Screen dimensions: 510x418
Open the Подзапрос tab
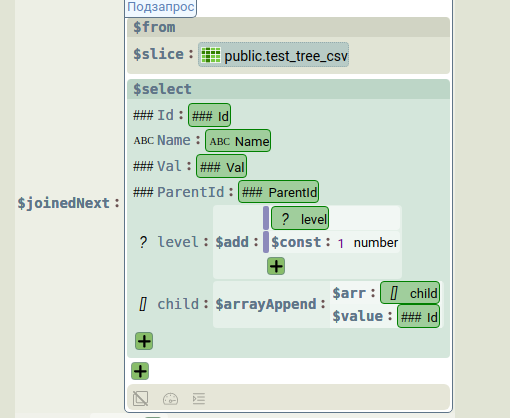[161, 7]
